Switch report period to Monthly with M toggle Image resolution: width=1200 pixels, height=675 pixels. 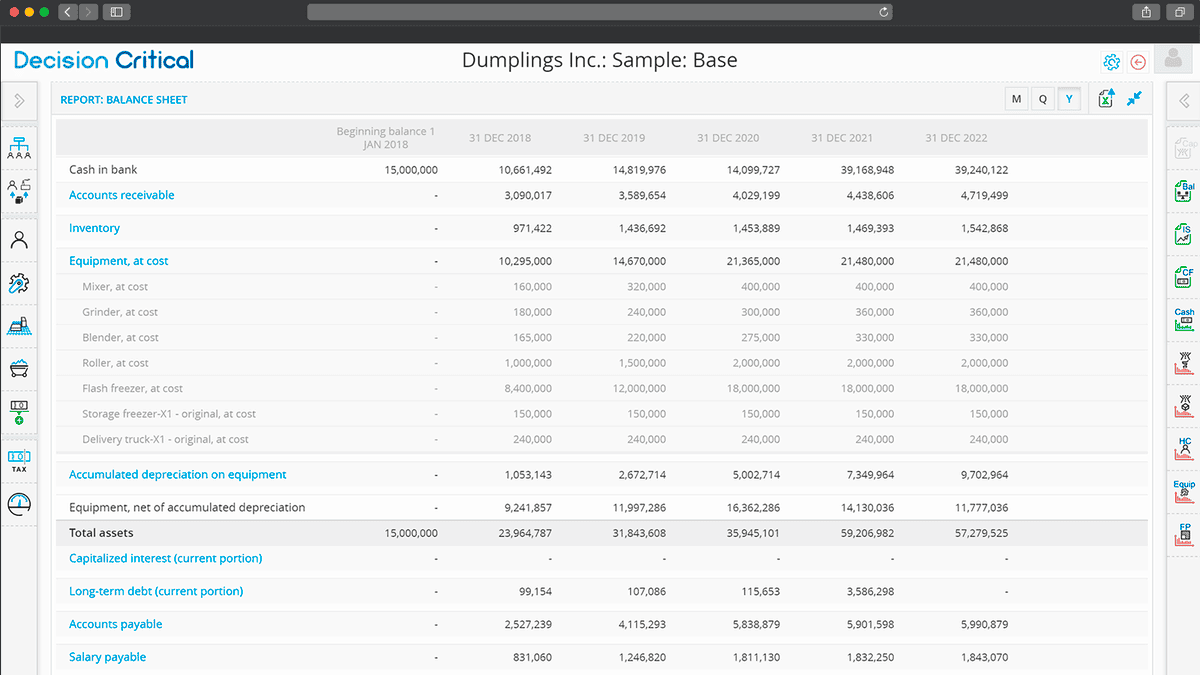coord(1016,98)
